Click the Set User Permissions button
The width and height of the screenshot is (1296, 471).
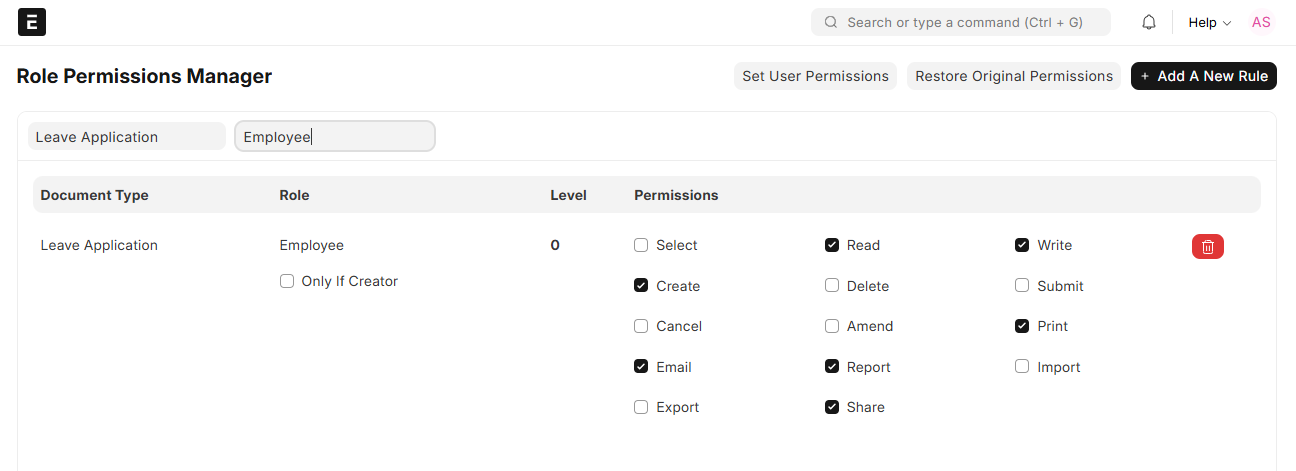click(815, 76)
